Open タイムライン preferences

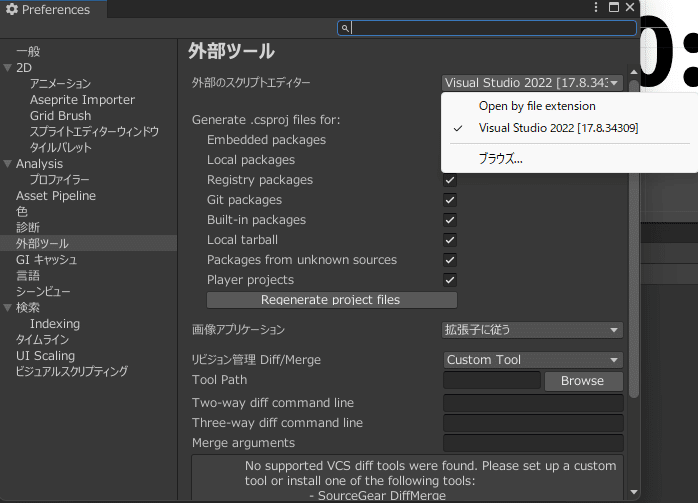42,340
